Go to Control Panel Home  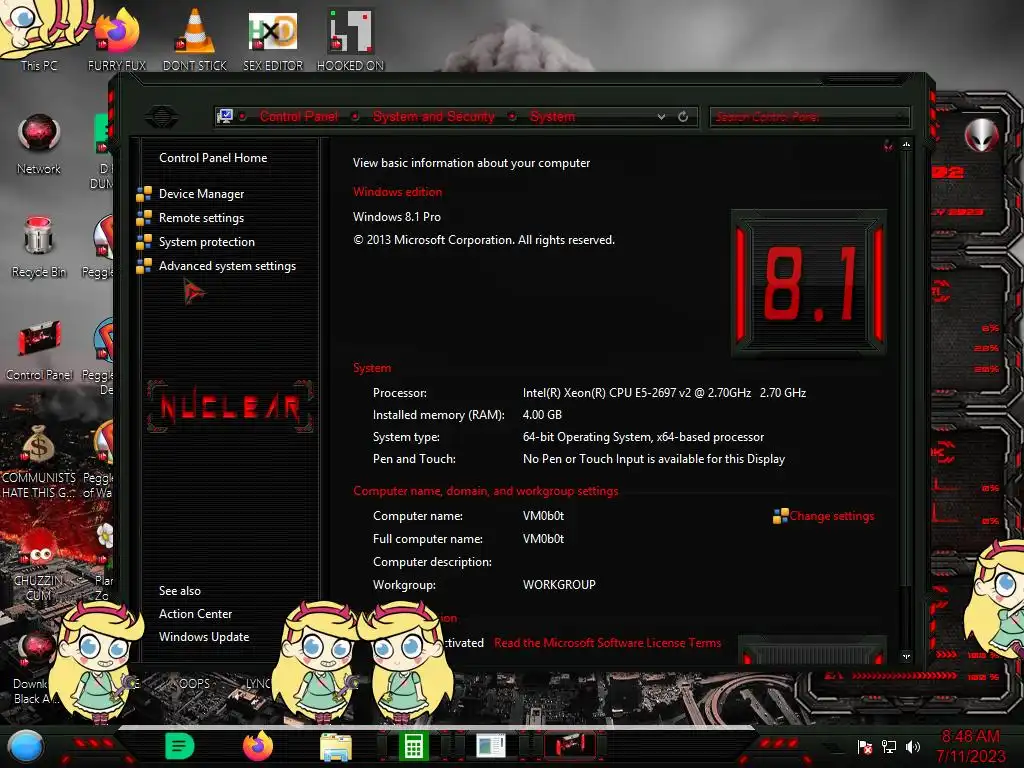(213, 157)
